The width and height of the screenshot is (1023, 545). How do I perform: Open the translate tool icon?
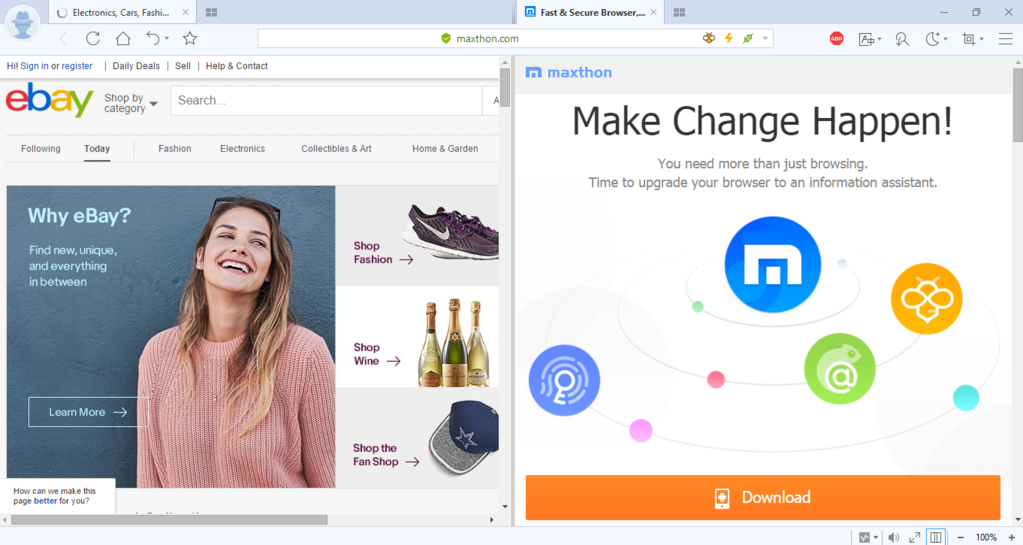(866, 39)
